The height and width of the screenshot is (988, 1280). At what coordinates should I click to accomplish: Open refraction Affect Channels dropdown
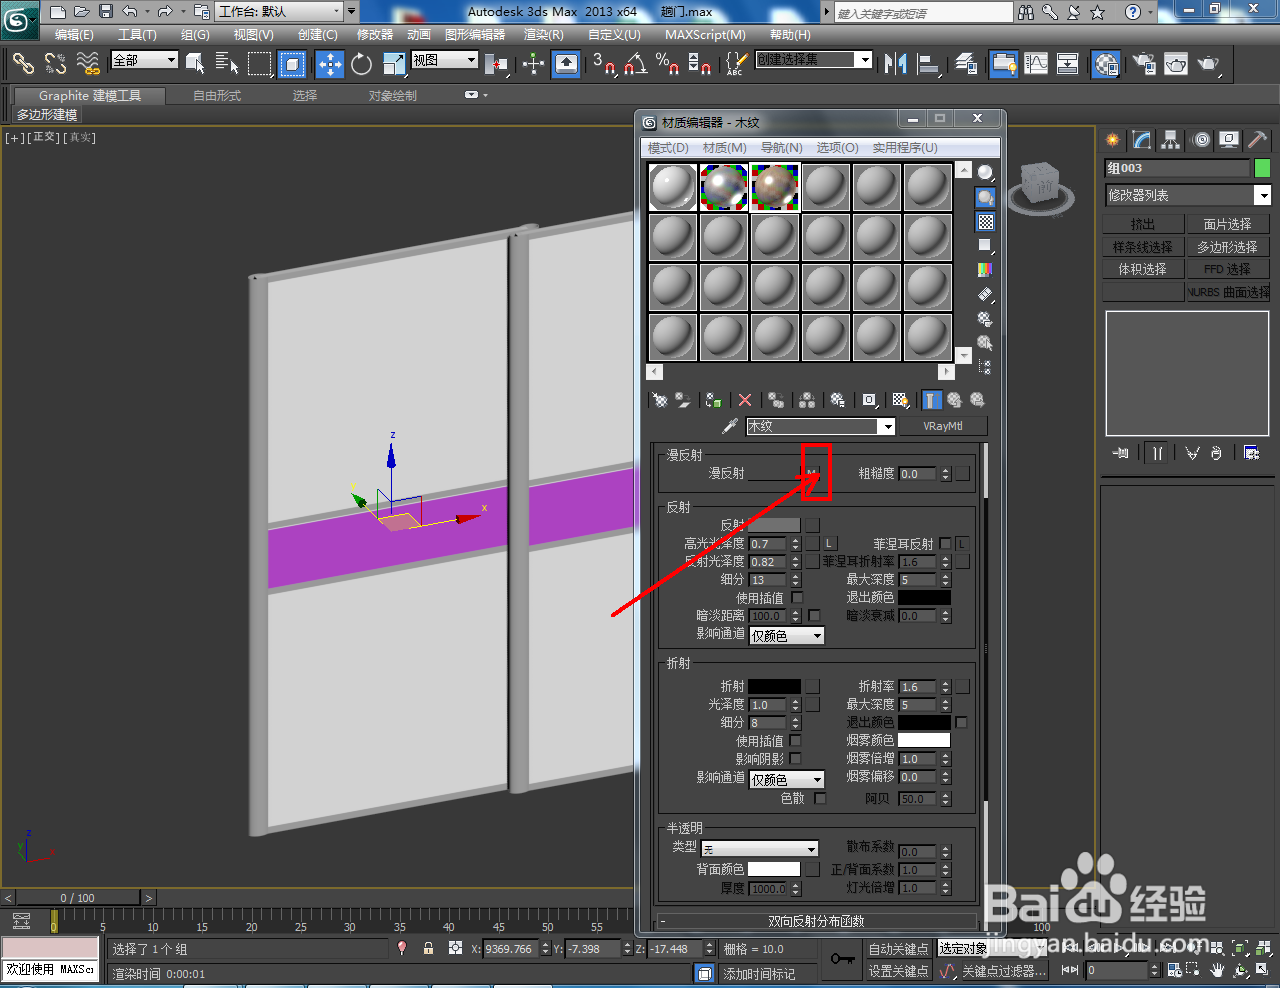click(786, 779)
